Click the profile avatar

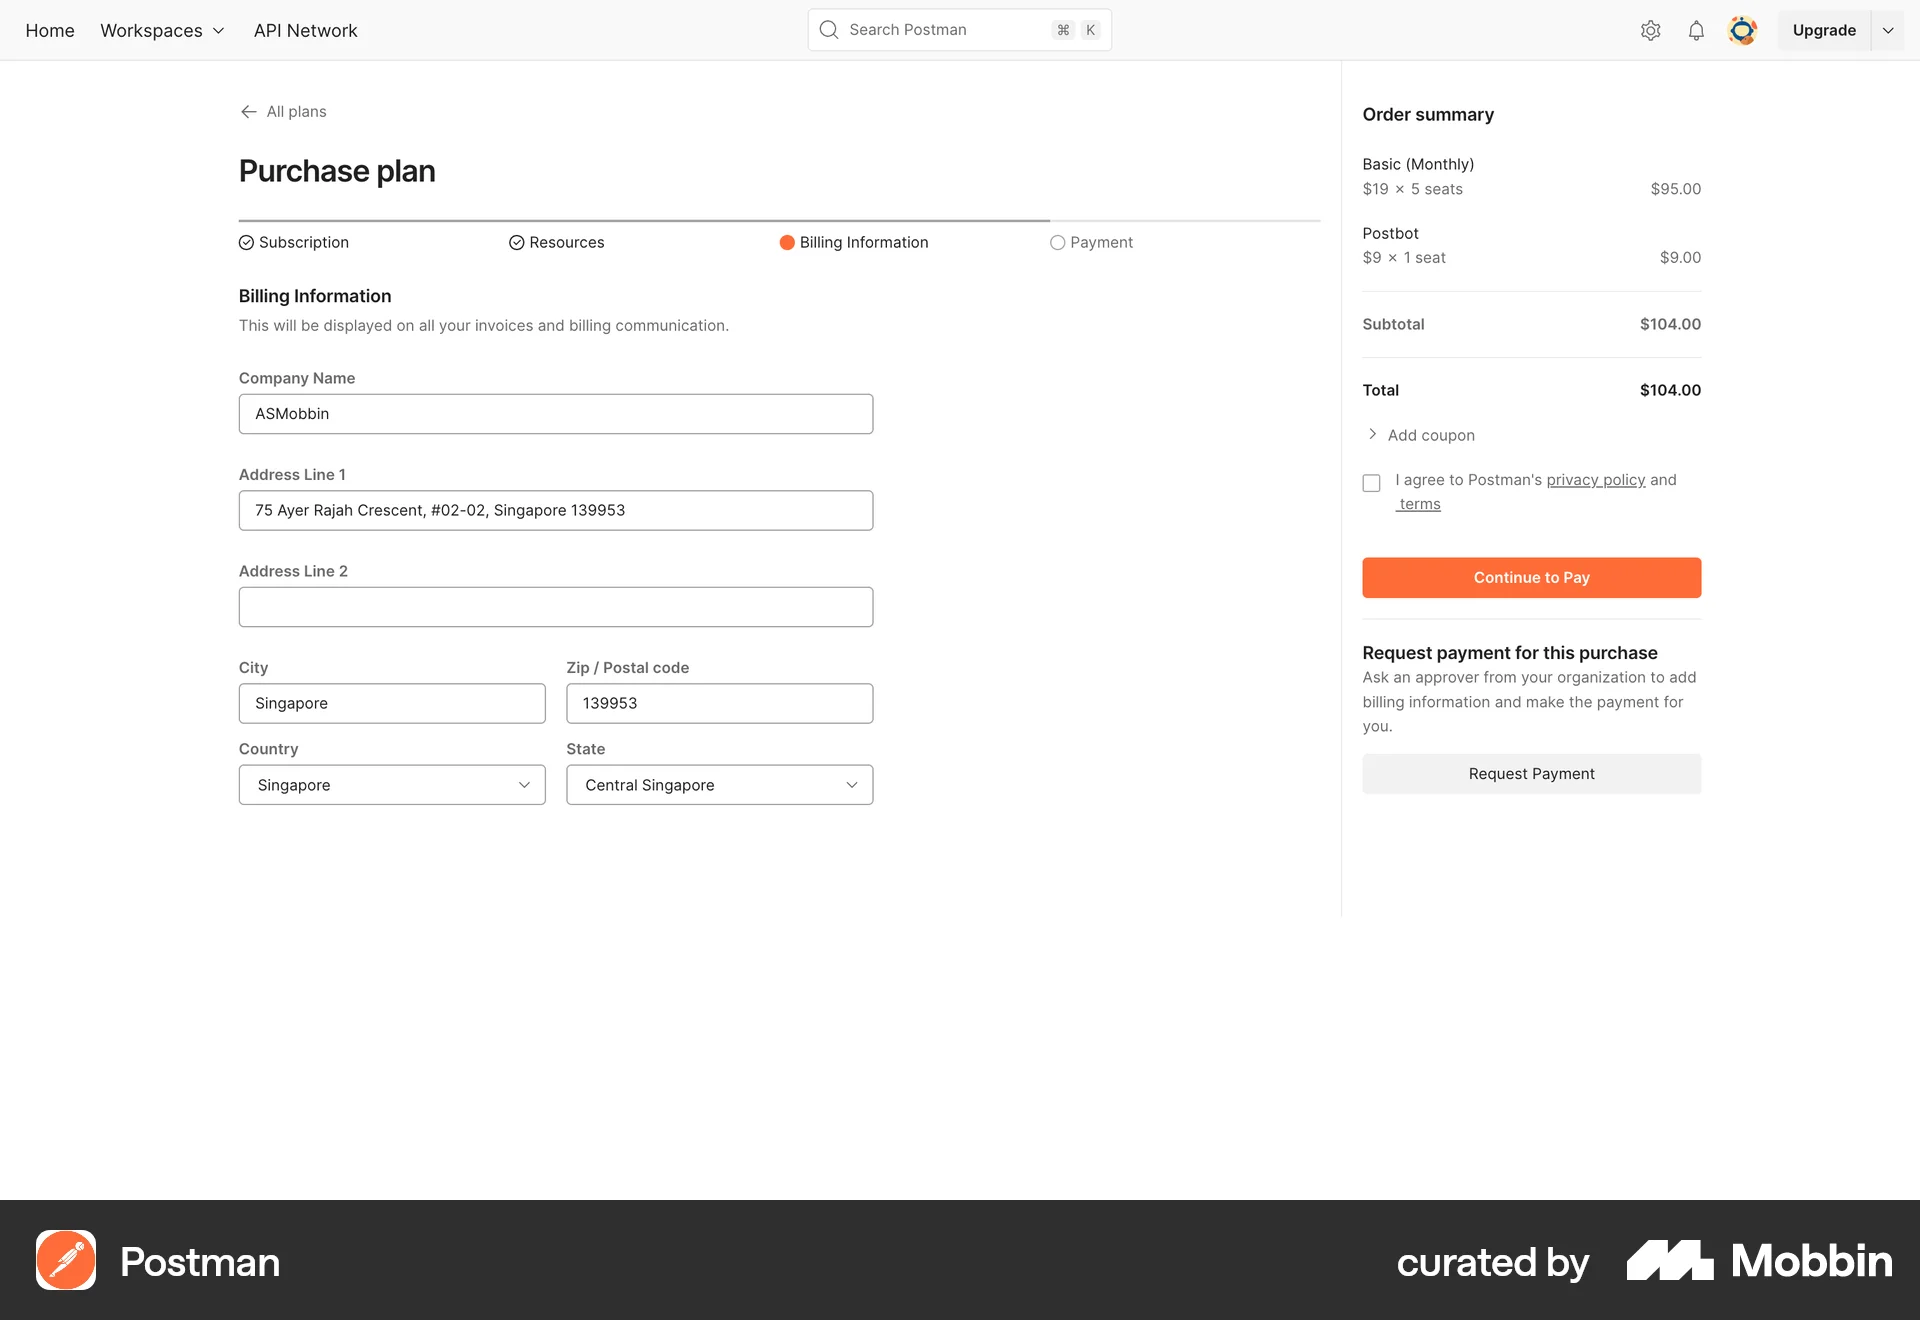(1742, 30)
